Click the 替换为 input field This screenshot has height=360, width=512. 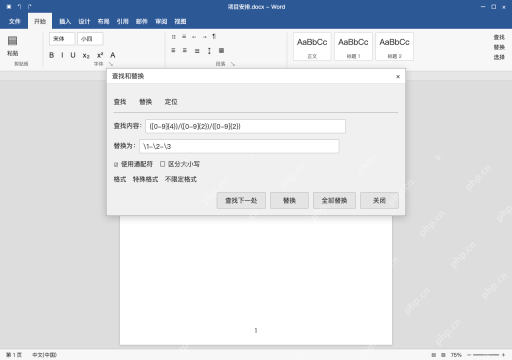(x=239, y=146)
